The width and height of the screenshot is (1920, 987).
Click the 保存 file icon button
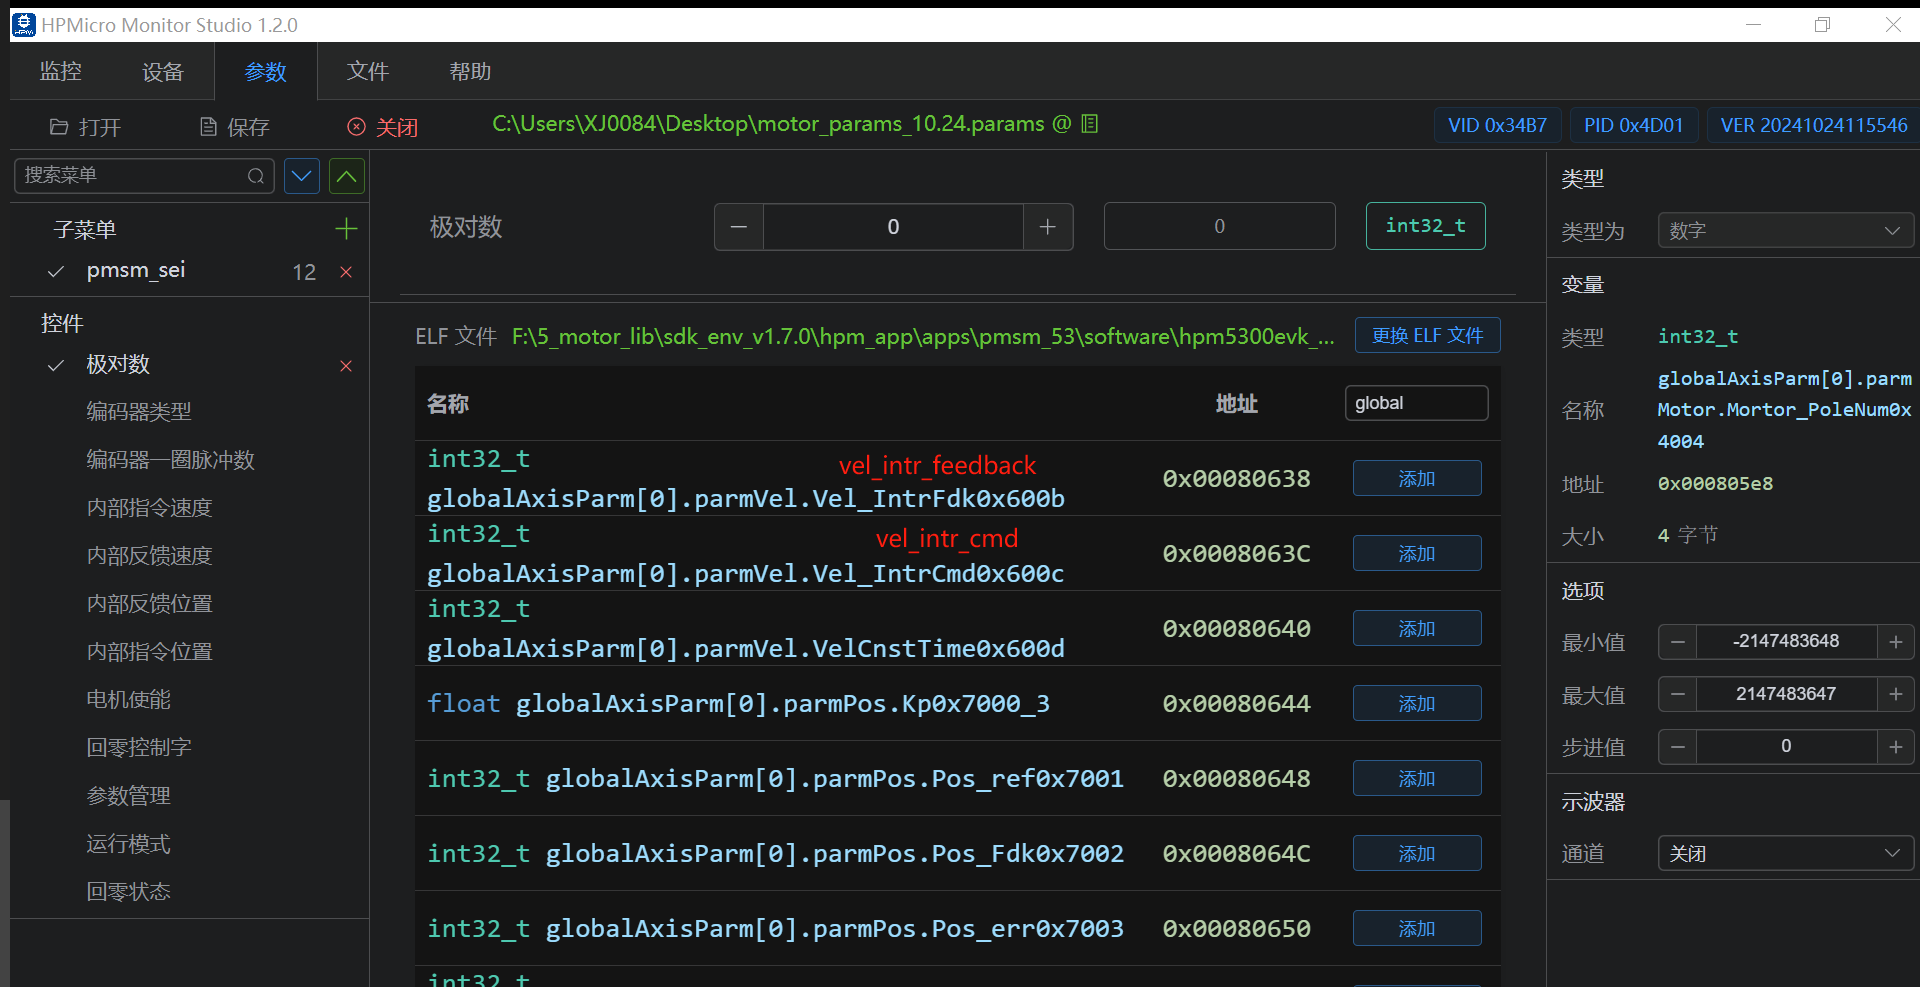(235, 127)
